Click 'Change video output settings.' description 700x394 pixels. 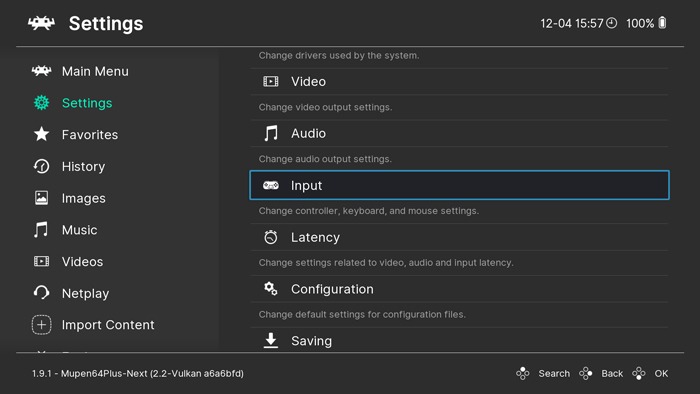click(x=325, y=107)
